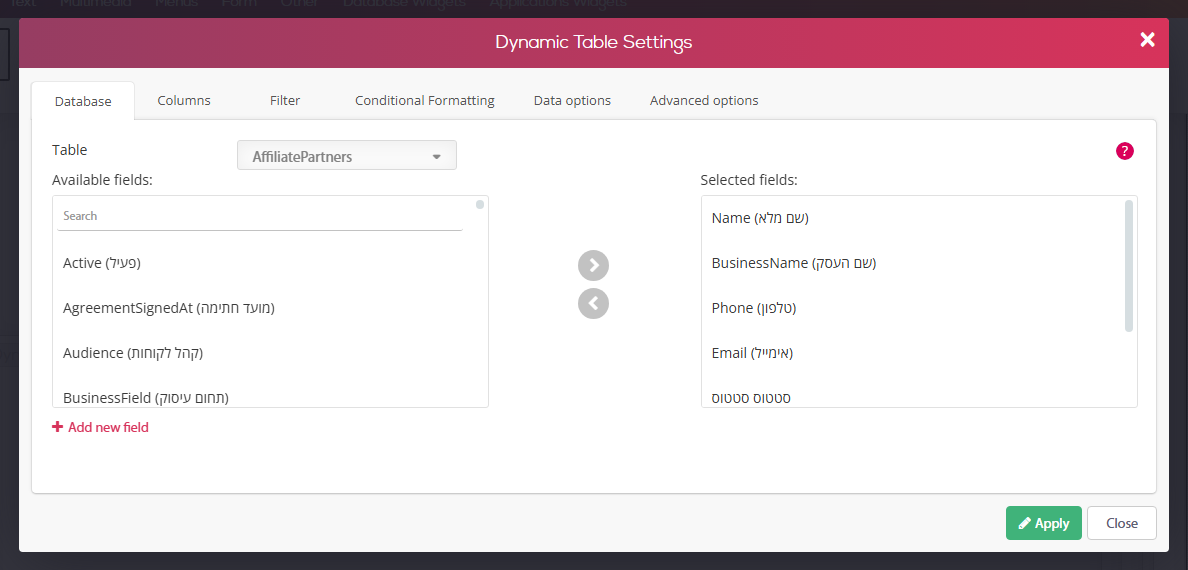Focus the available fields Search box
The height and width of the screenshot is (570, 1188).
point(260,216)
